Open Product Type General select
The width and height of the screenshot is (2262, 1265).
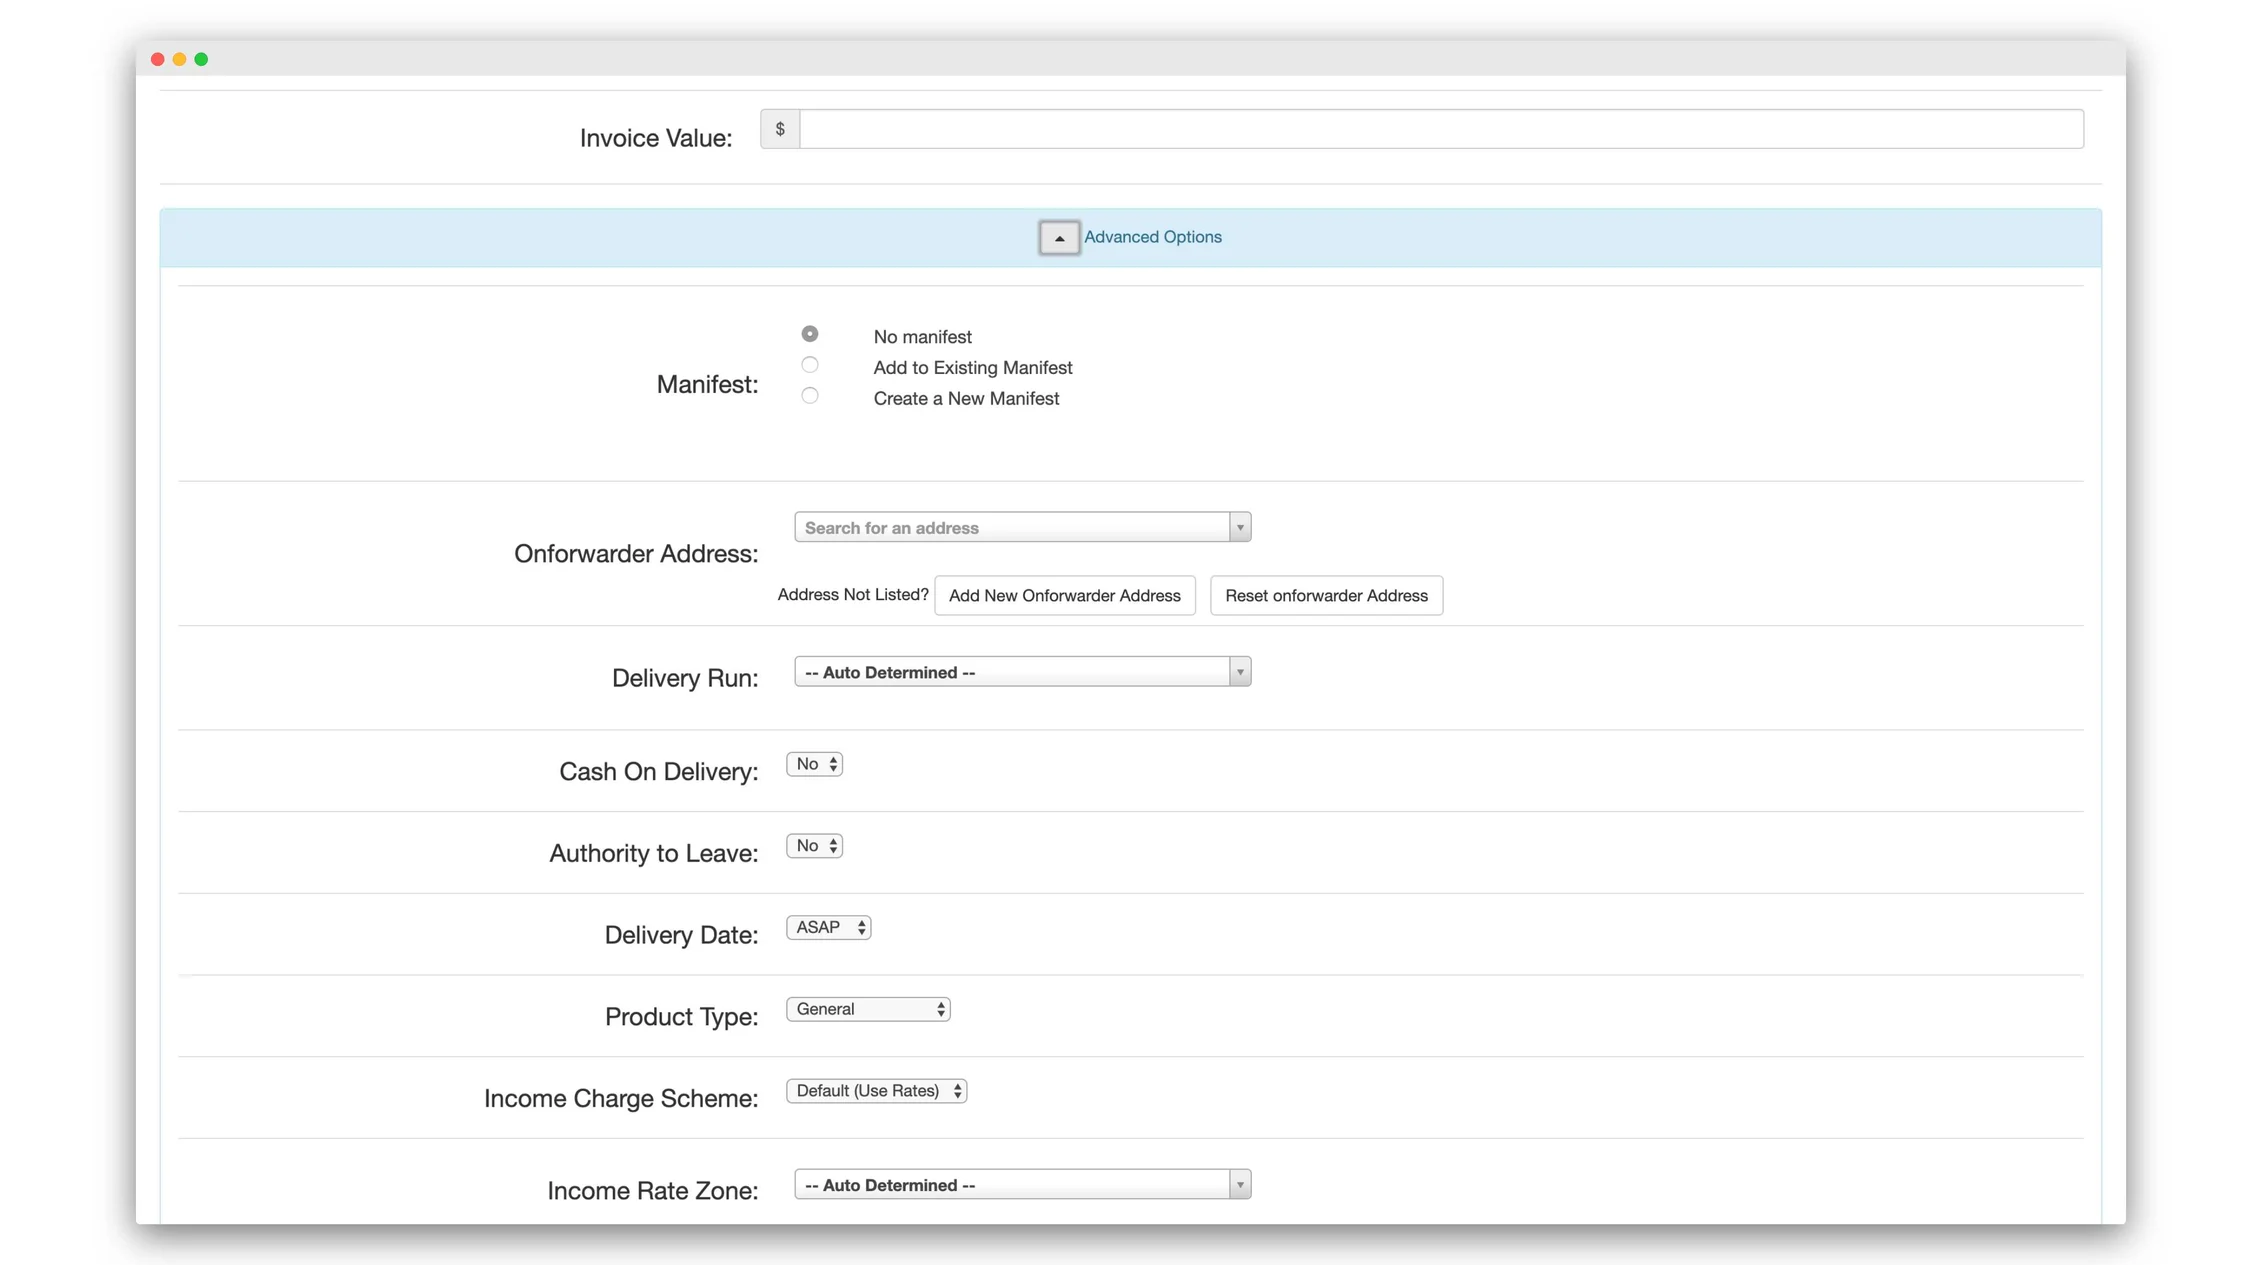coord(868,1009)
